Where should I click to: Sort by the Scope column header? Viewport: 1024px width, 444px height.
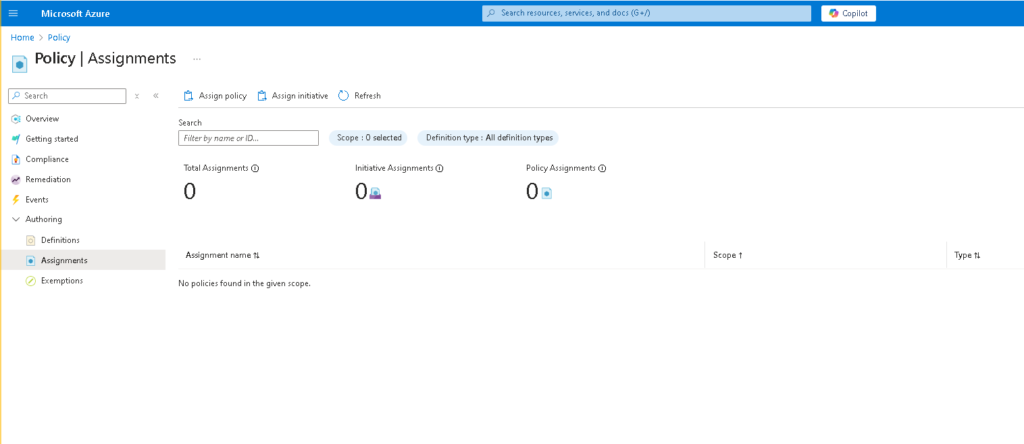pos(728,255)
